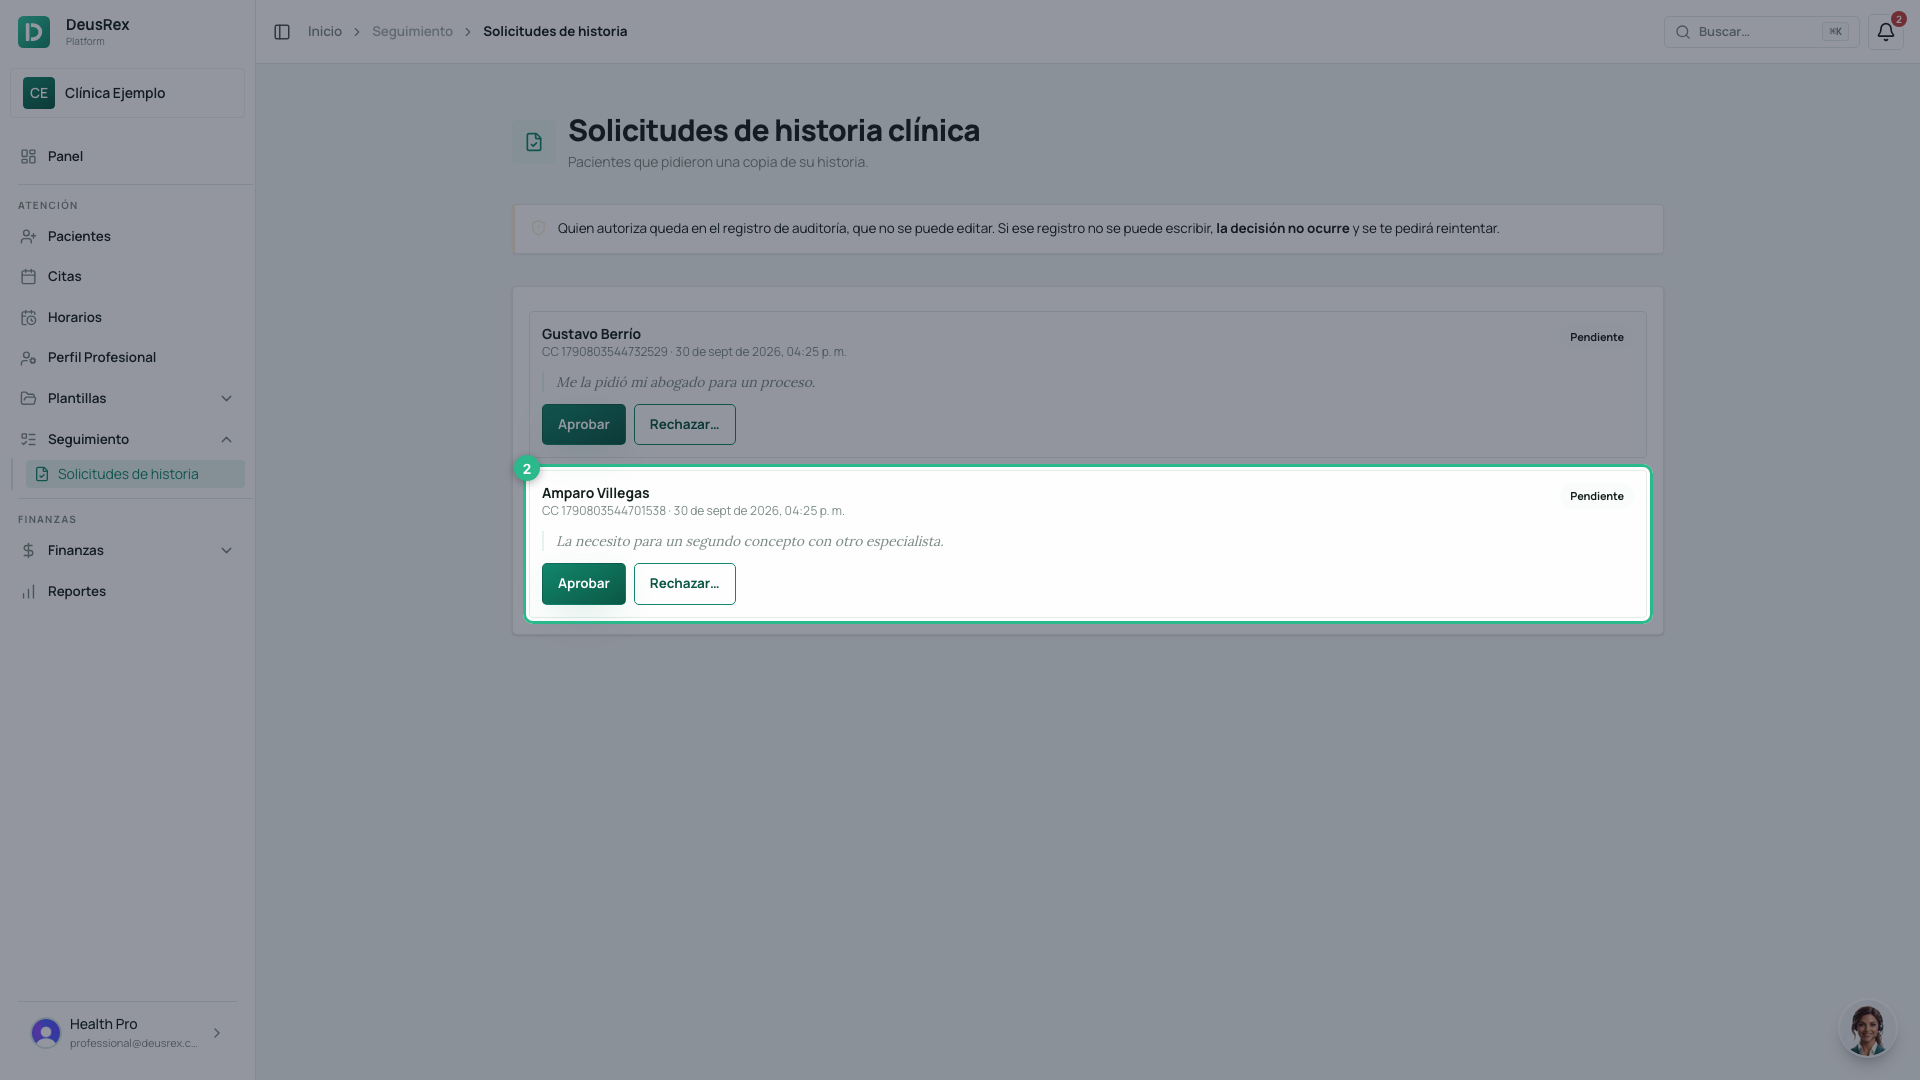The image size is (1920, 1080).
Task: Approve Amparo Villegas's request
Action: [x=584, y=584]
